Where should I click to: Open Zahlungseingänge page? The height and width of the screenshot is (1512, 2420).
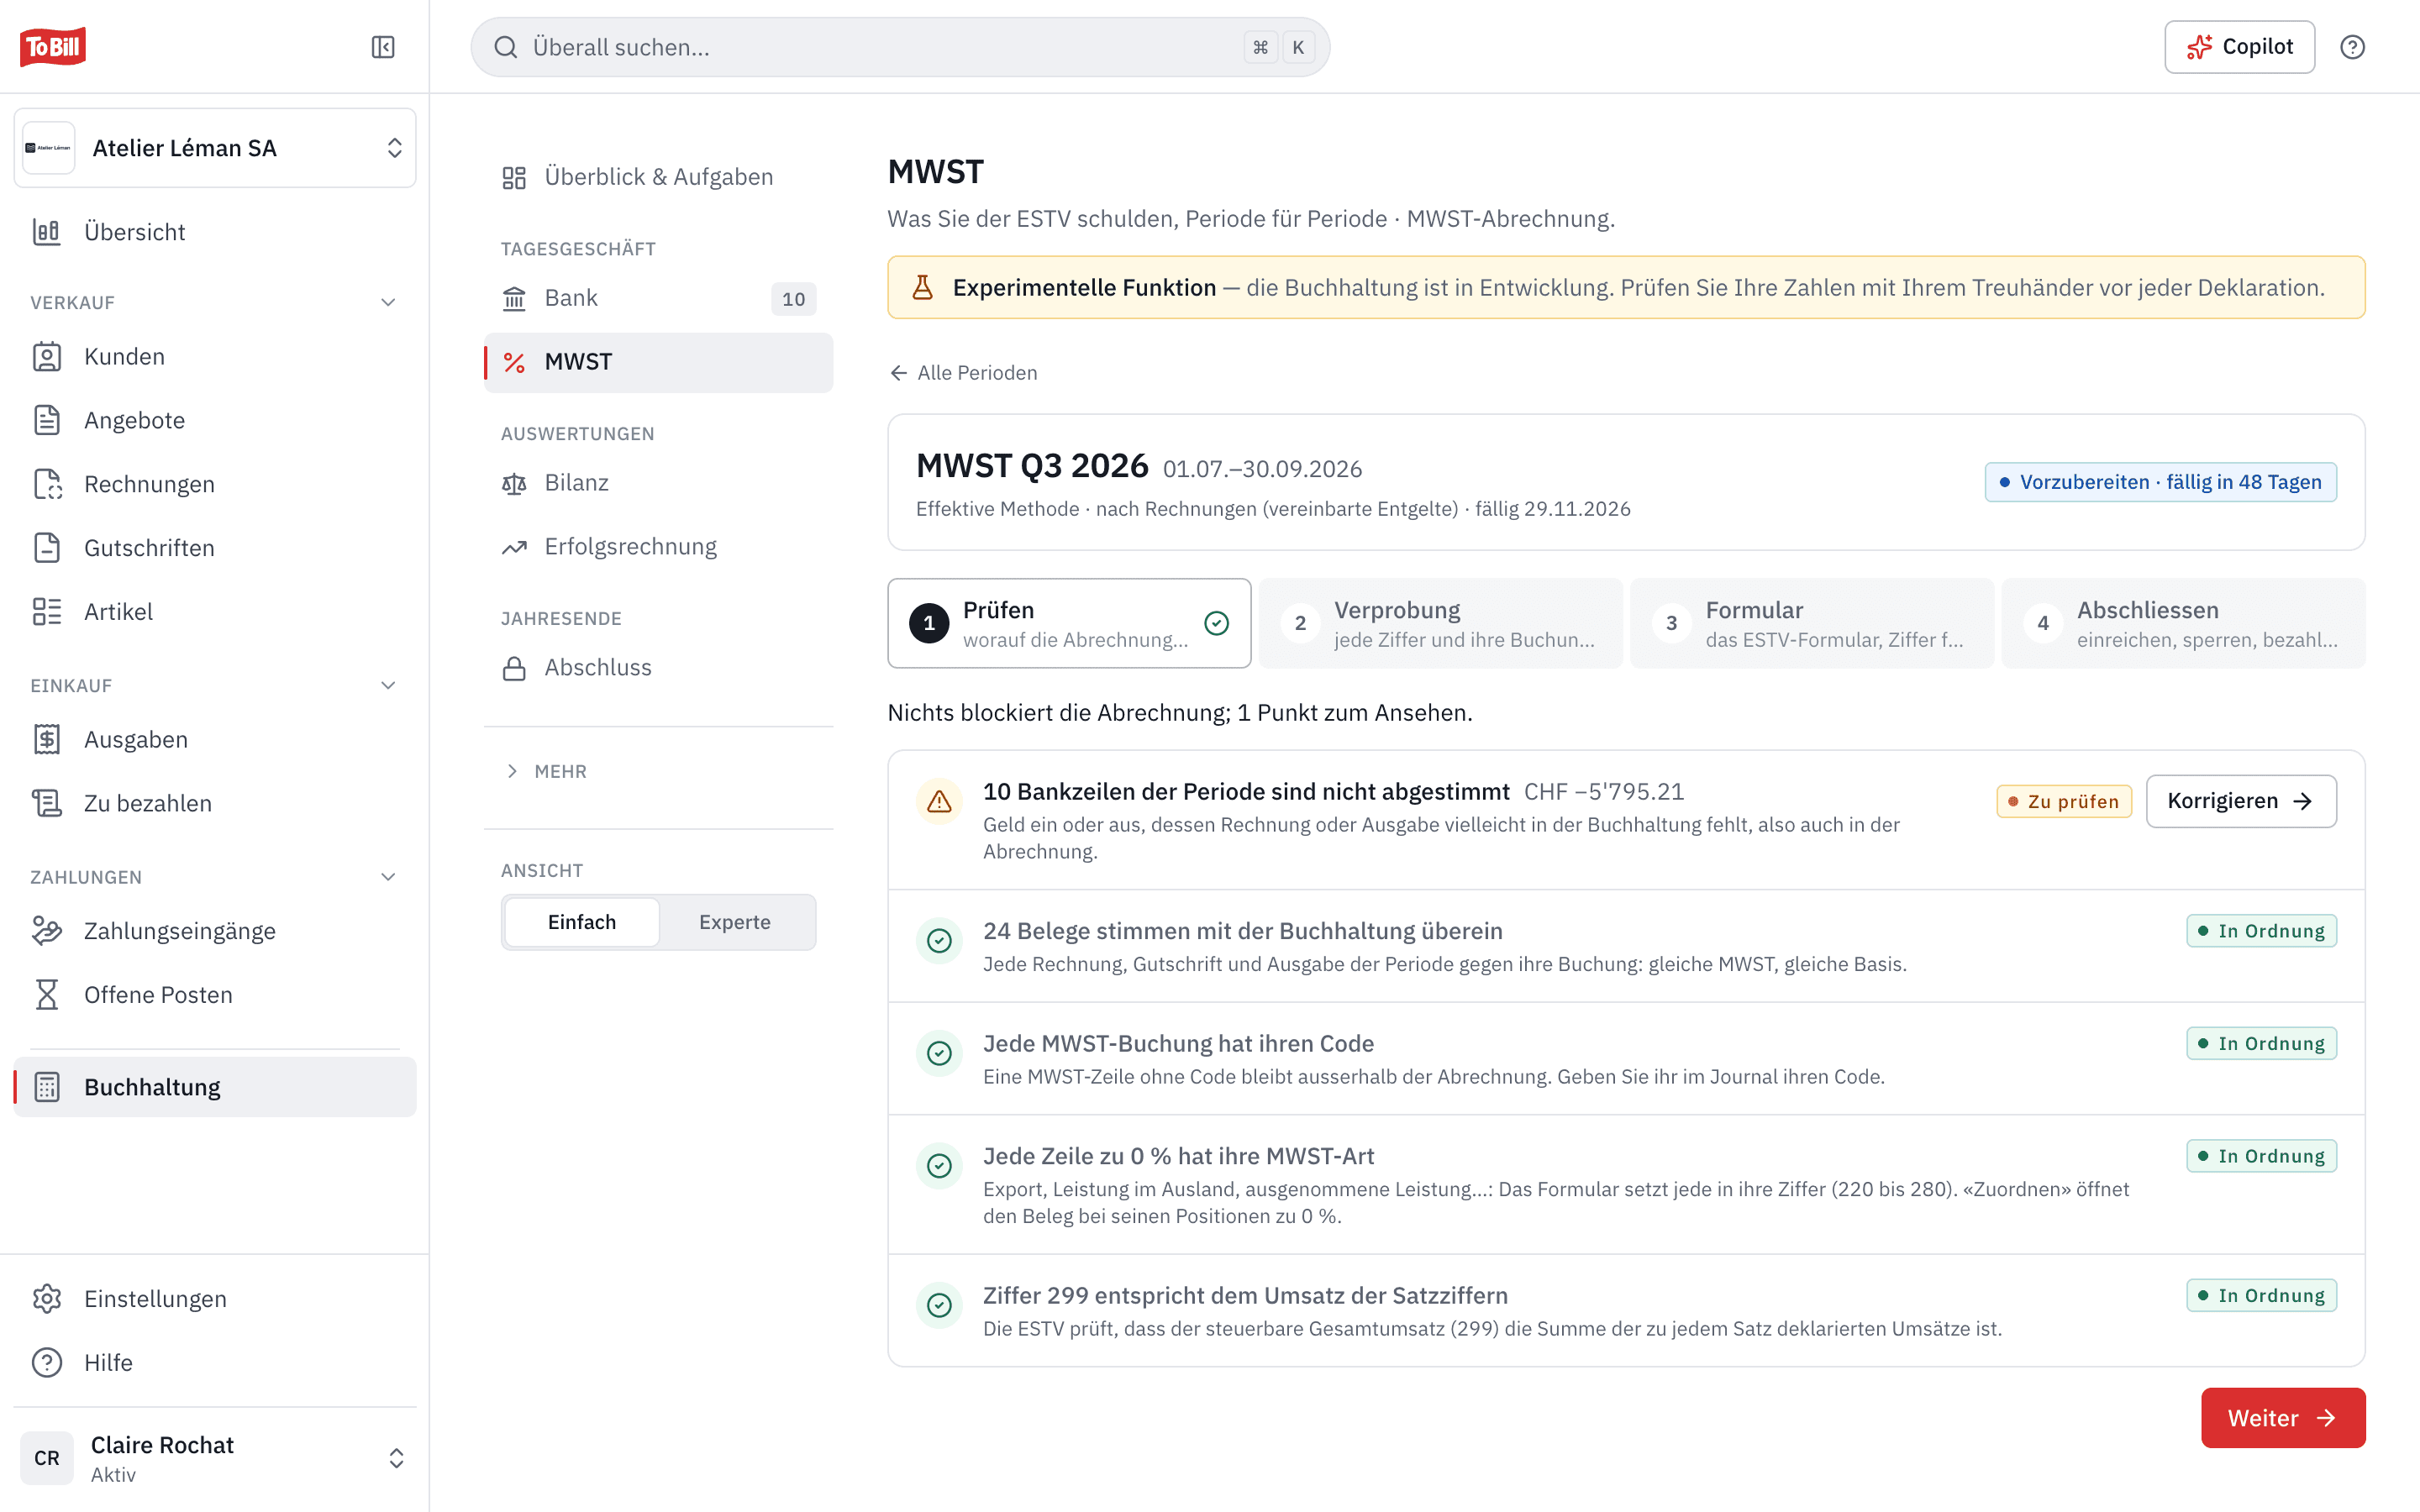(215, 931)
